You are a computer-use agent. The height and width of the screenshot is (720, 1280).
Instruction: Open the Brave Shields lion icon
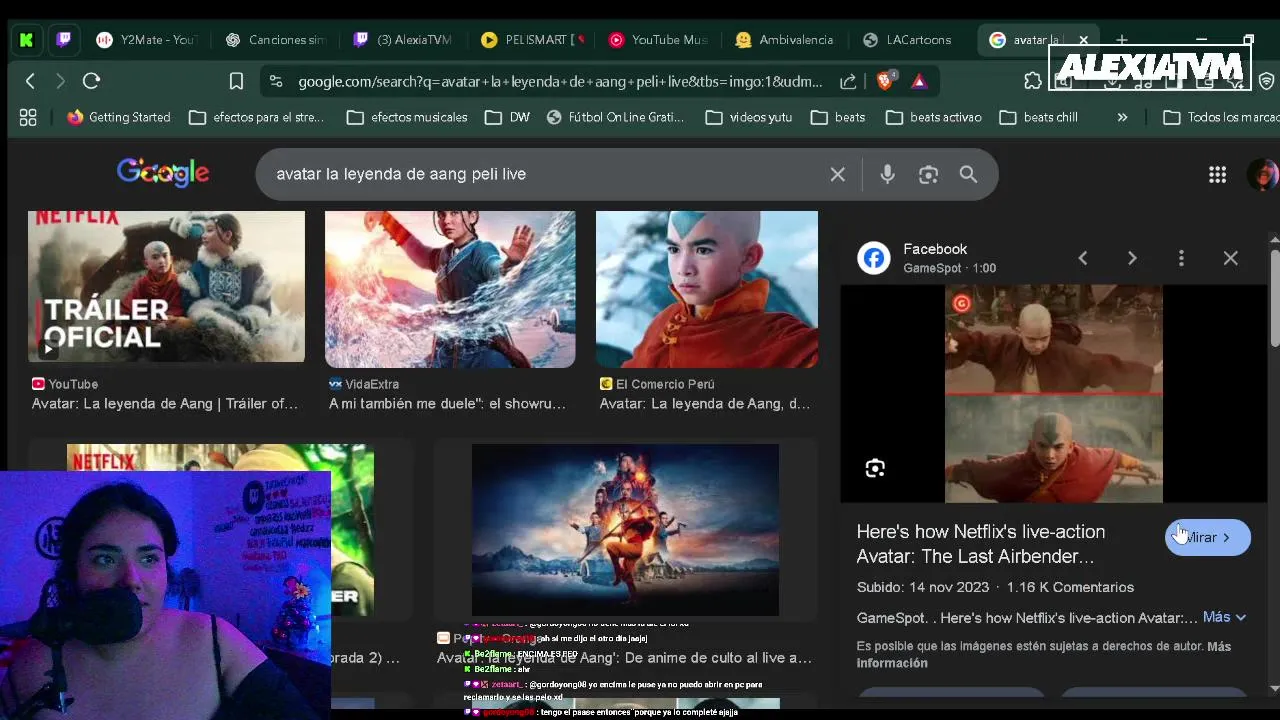pos(885,81)
